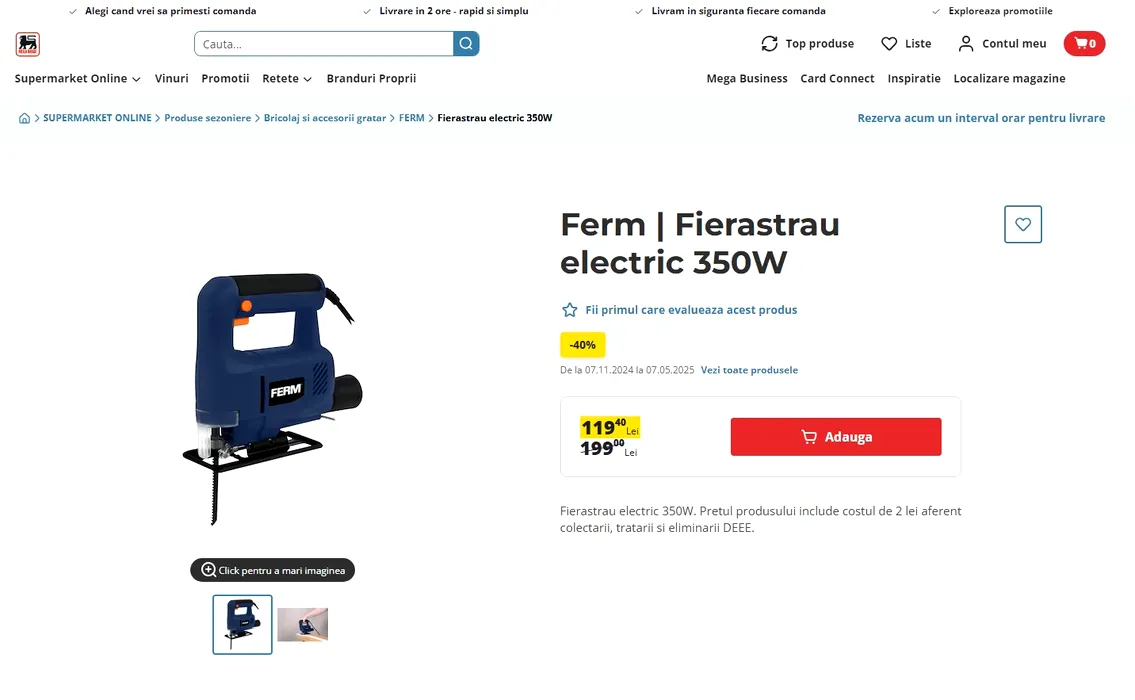The image size is (1135, 700).
Task: Open Liste heart icon in header
Action: [889, 43]
